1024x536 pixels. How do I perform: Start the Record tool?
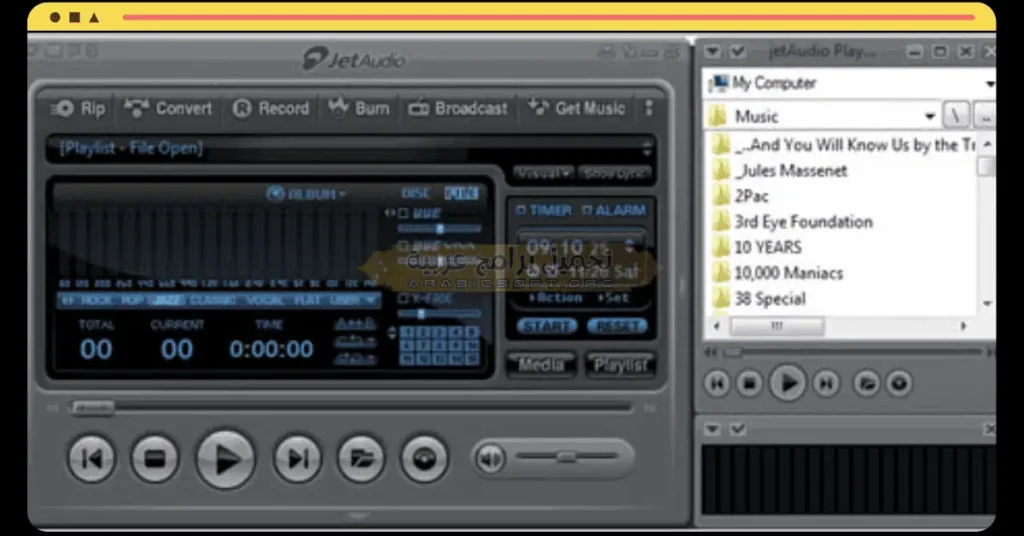271,108
